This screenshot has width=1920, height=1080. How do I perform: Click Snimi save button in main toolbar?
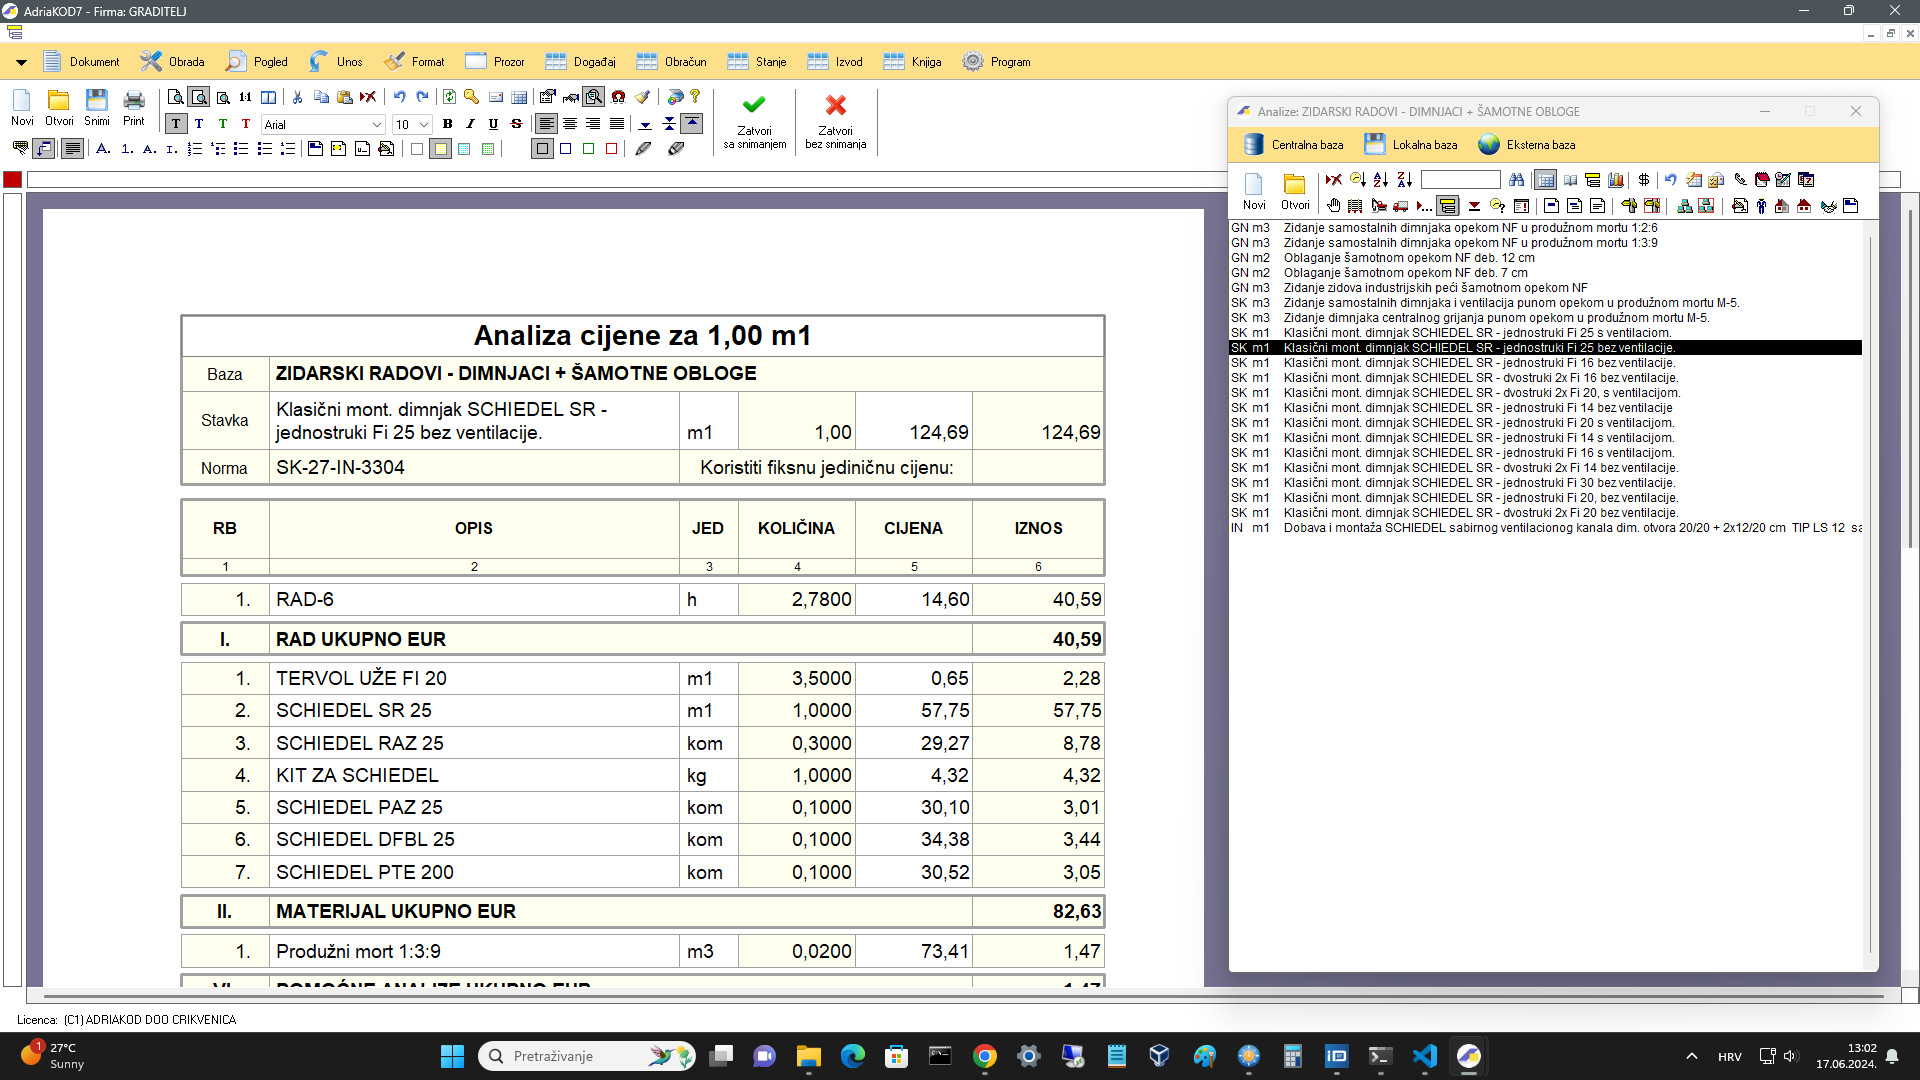pos(97,108)
